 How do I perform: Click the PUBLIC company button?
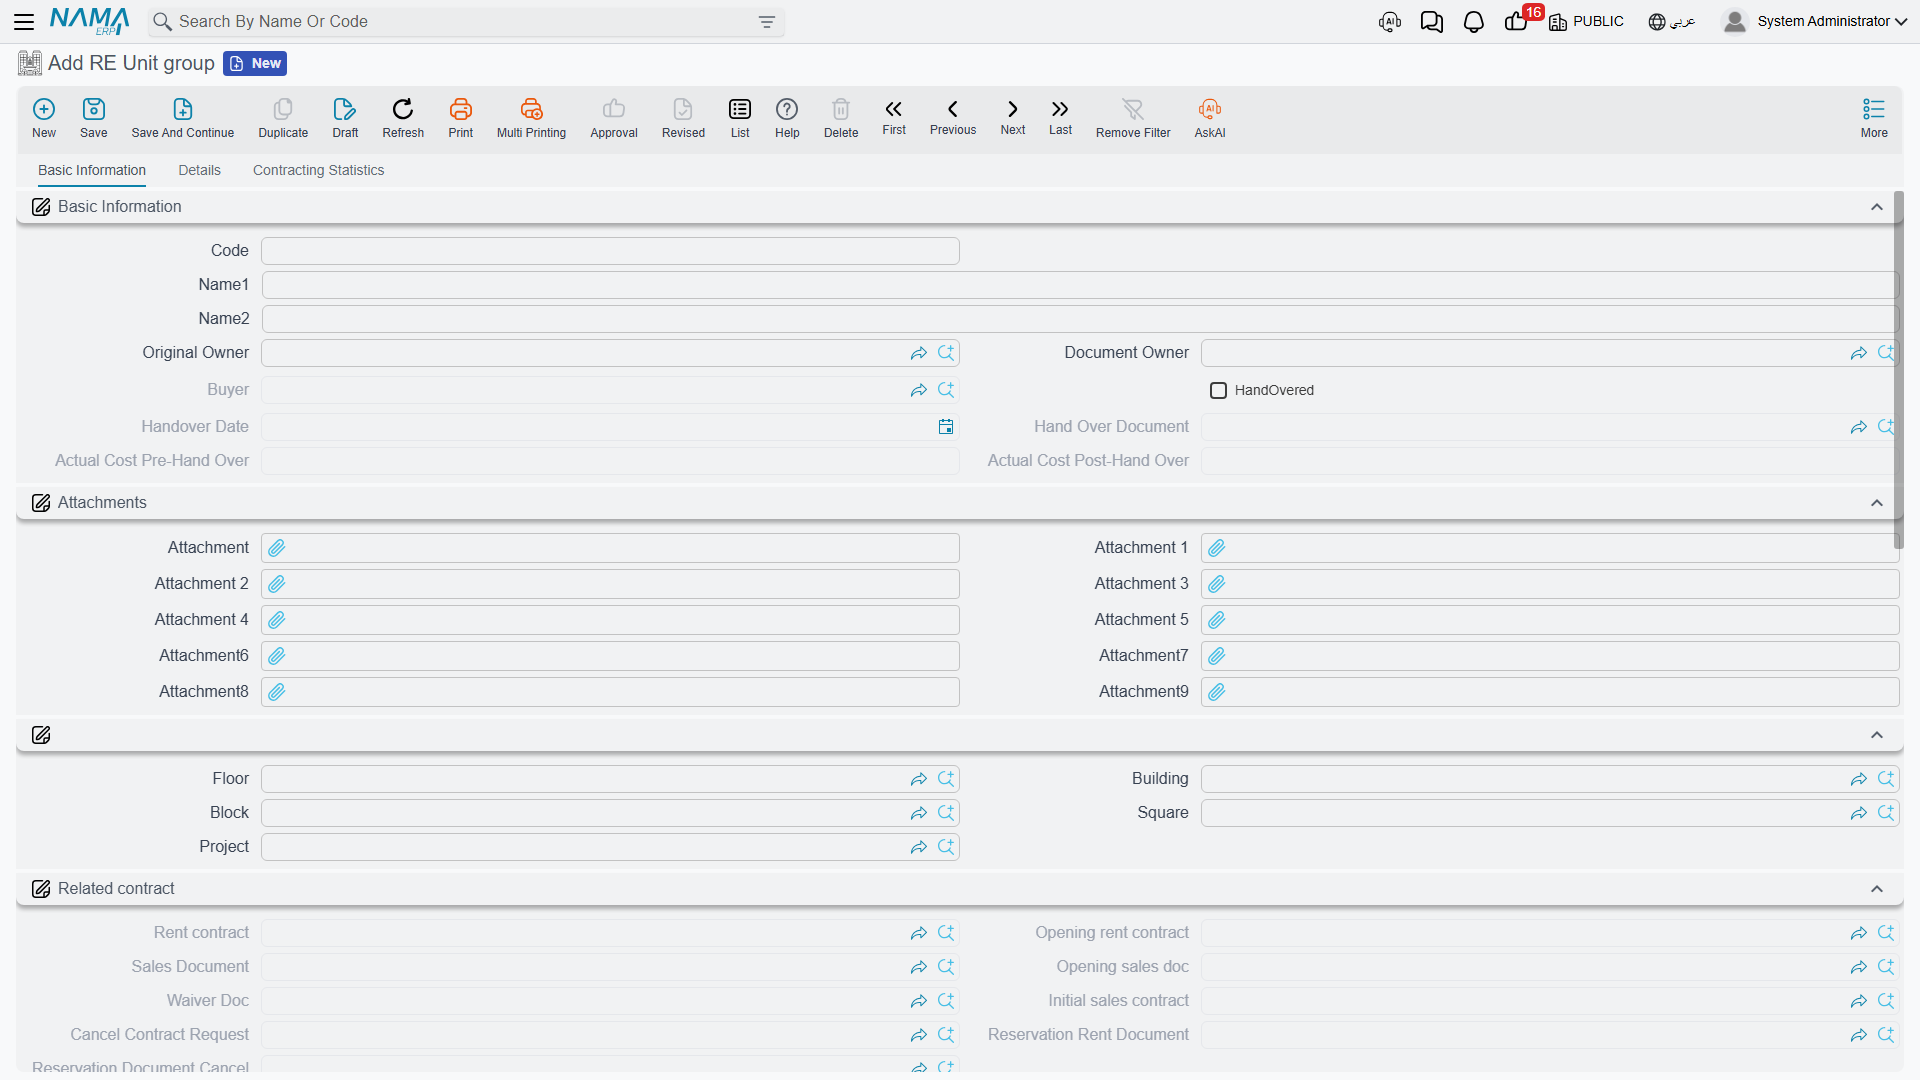pos(1586,21)
